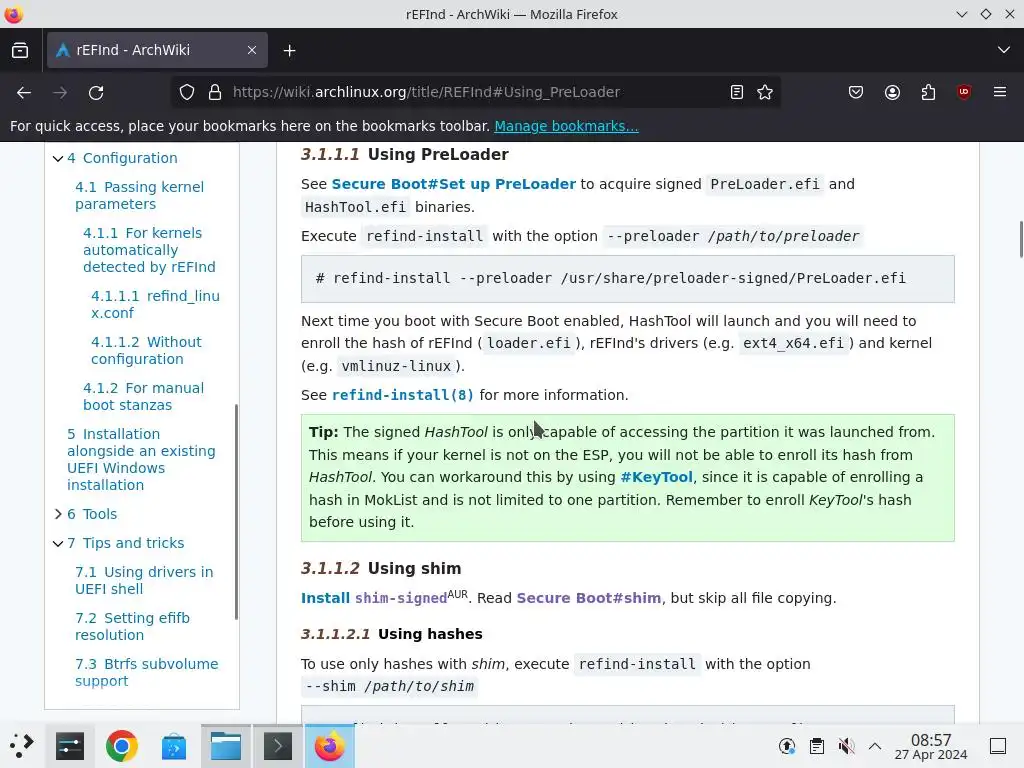Image resolution: width=1024 pixels, height=768 pixels.
Task: Reload the page with the refresh icon
Action: click(96, 93)
